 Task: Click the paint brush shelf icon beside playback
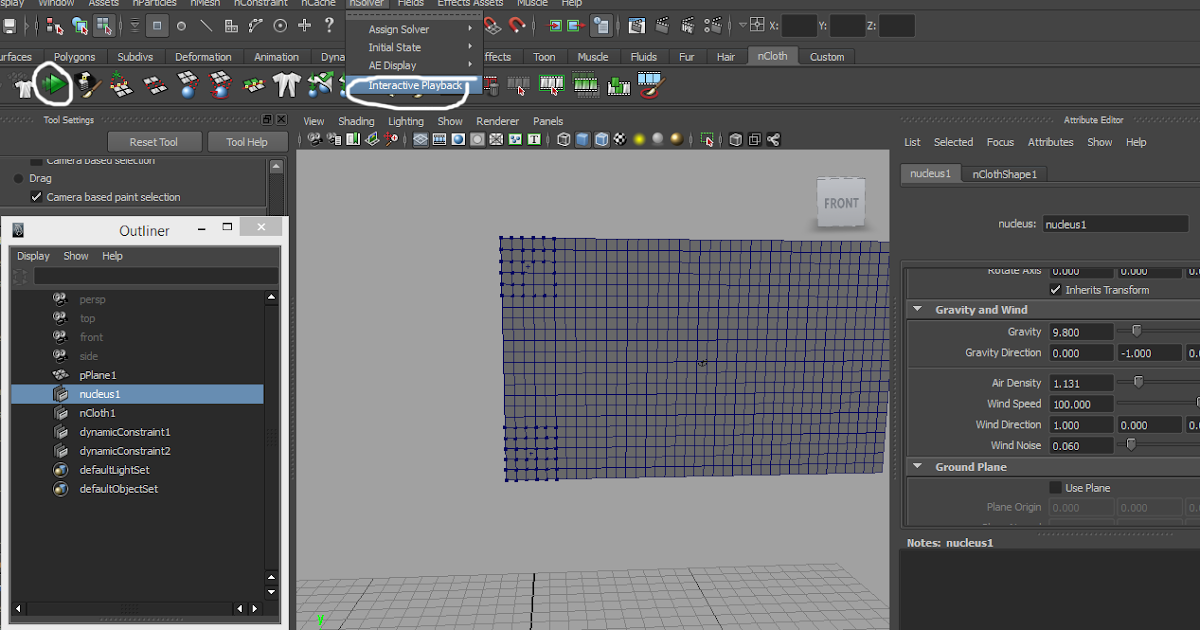[89, 86]
